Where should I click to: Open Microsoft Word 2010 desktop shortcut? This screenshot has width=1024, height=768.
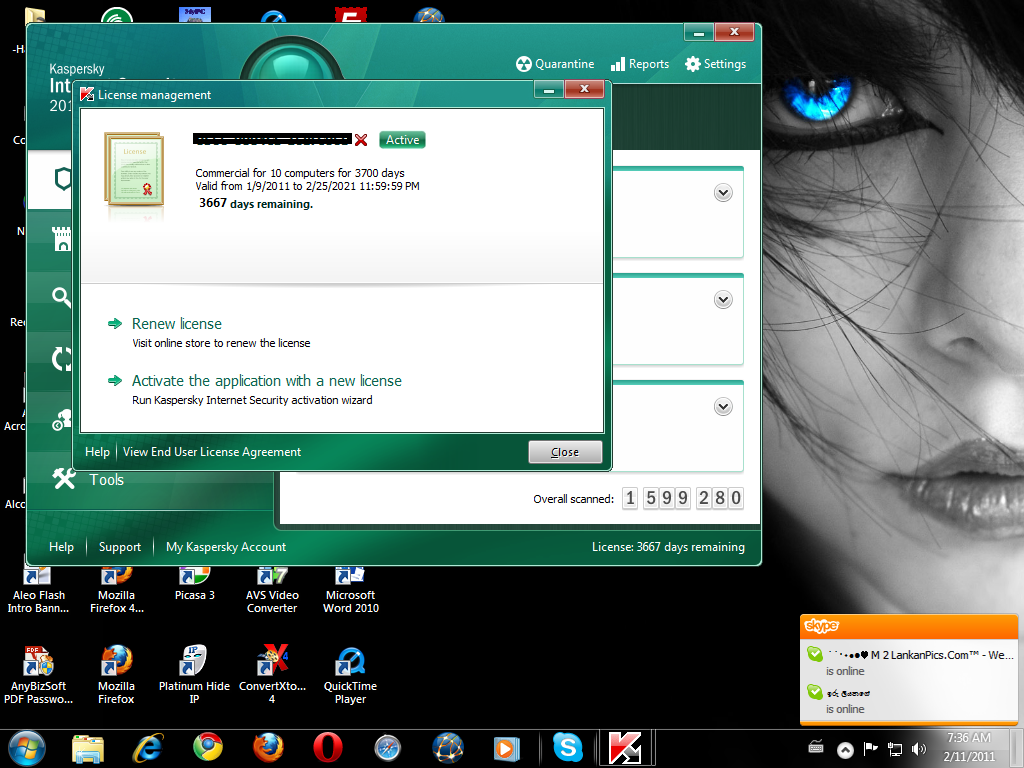click(351, 590)
